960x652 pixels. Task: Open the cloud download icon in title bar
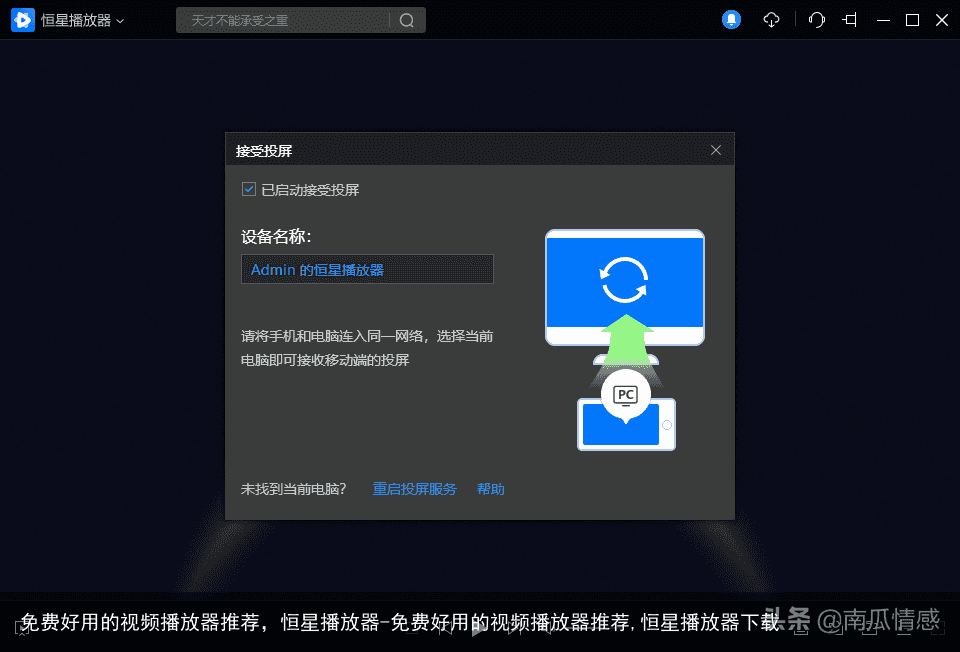click(771, 19)
